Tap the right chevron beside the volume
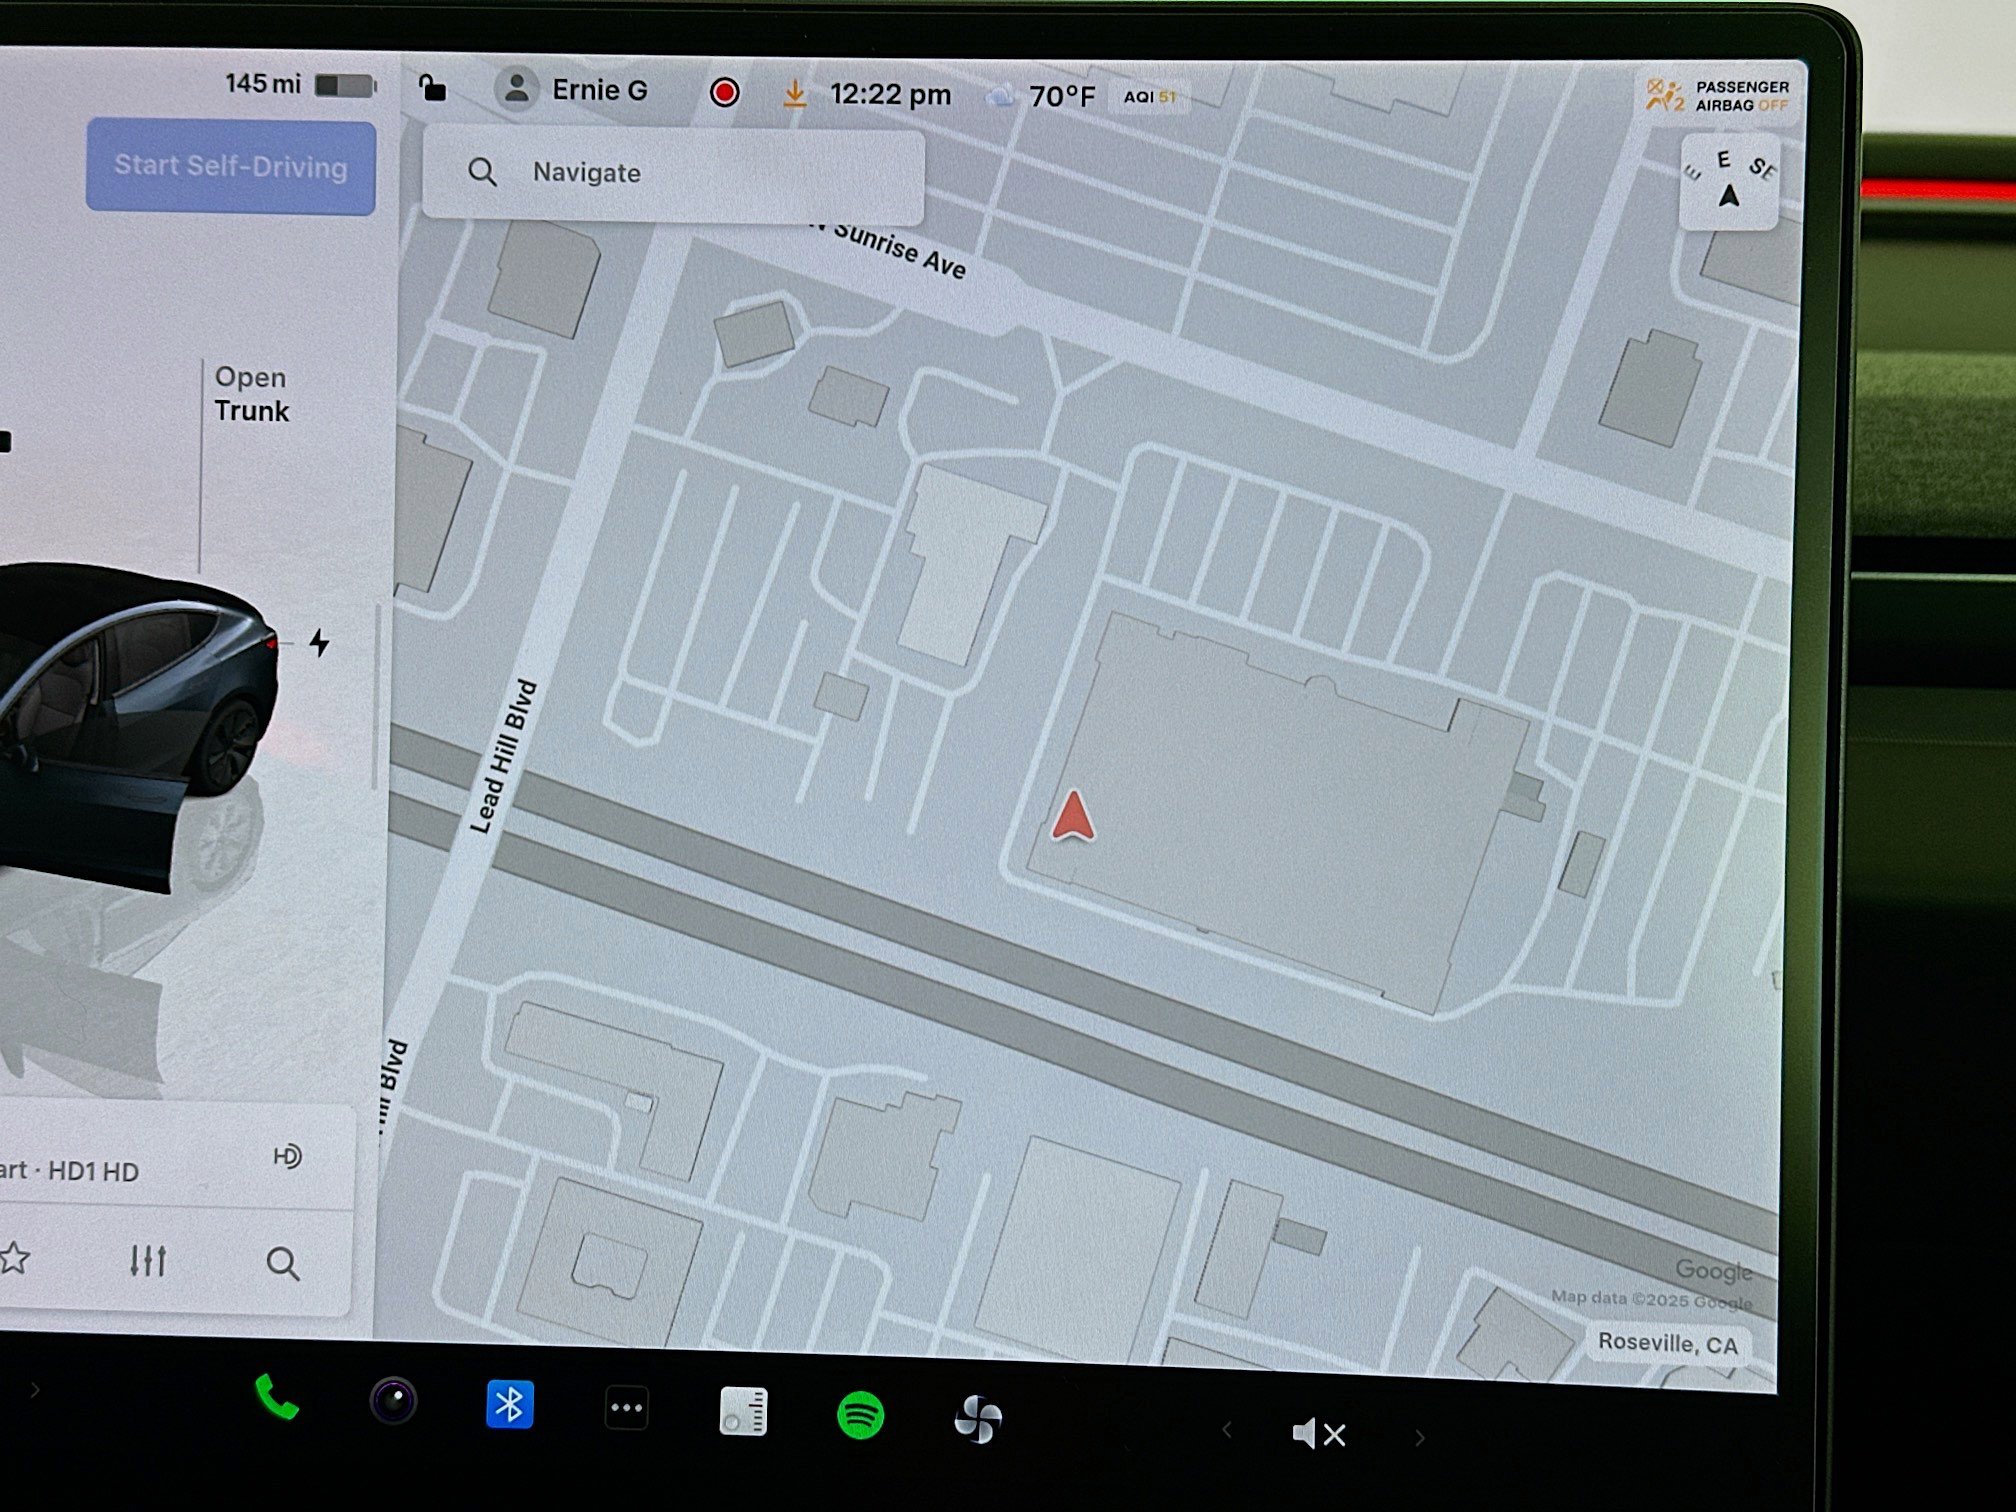The image size is (2016, 1512). click(x=1420, y=1435)
